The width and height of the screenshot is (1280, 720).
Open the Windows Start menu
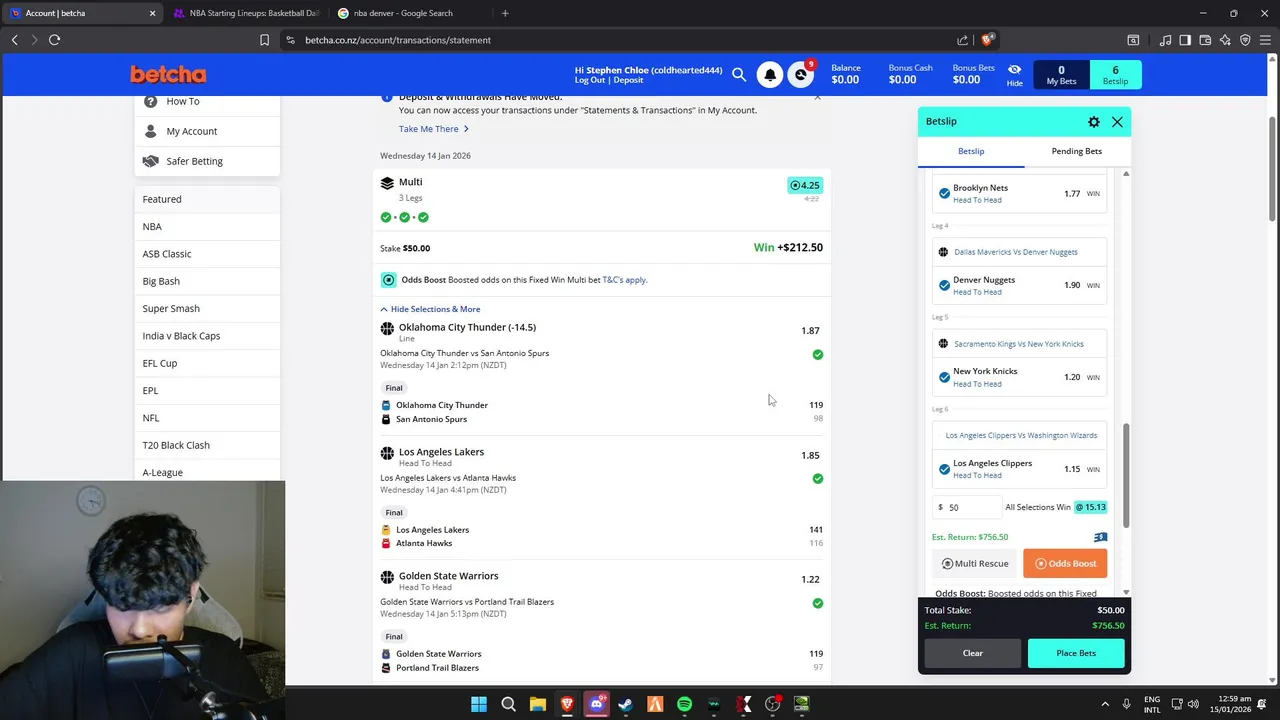click(x=479, y=704)
